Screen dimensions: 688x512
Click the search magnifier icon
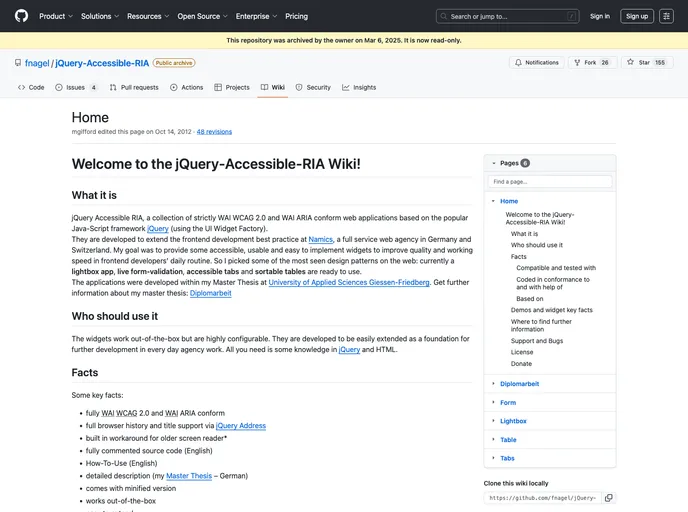(x=444, y=16)
